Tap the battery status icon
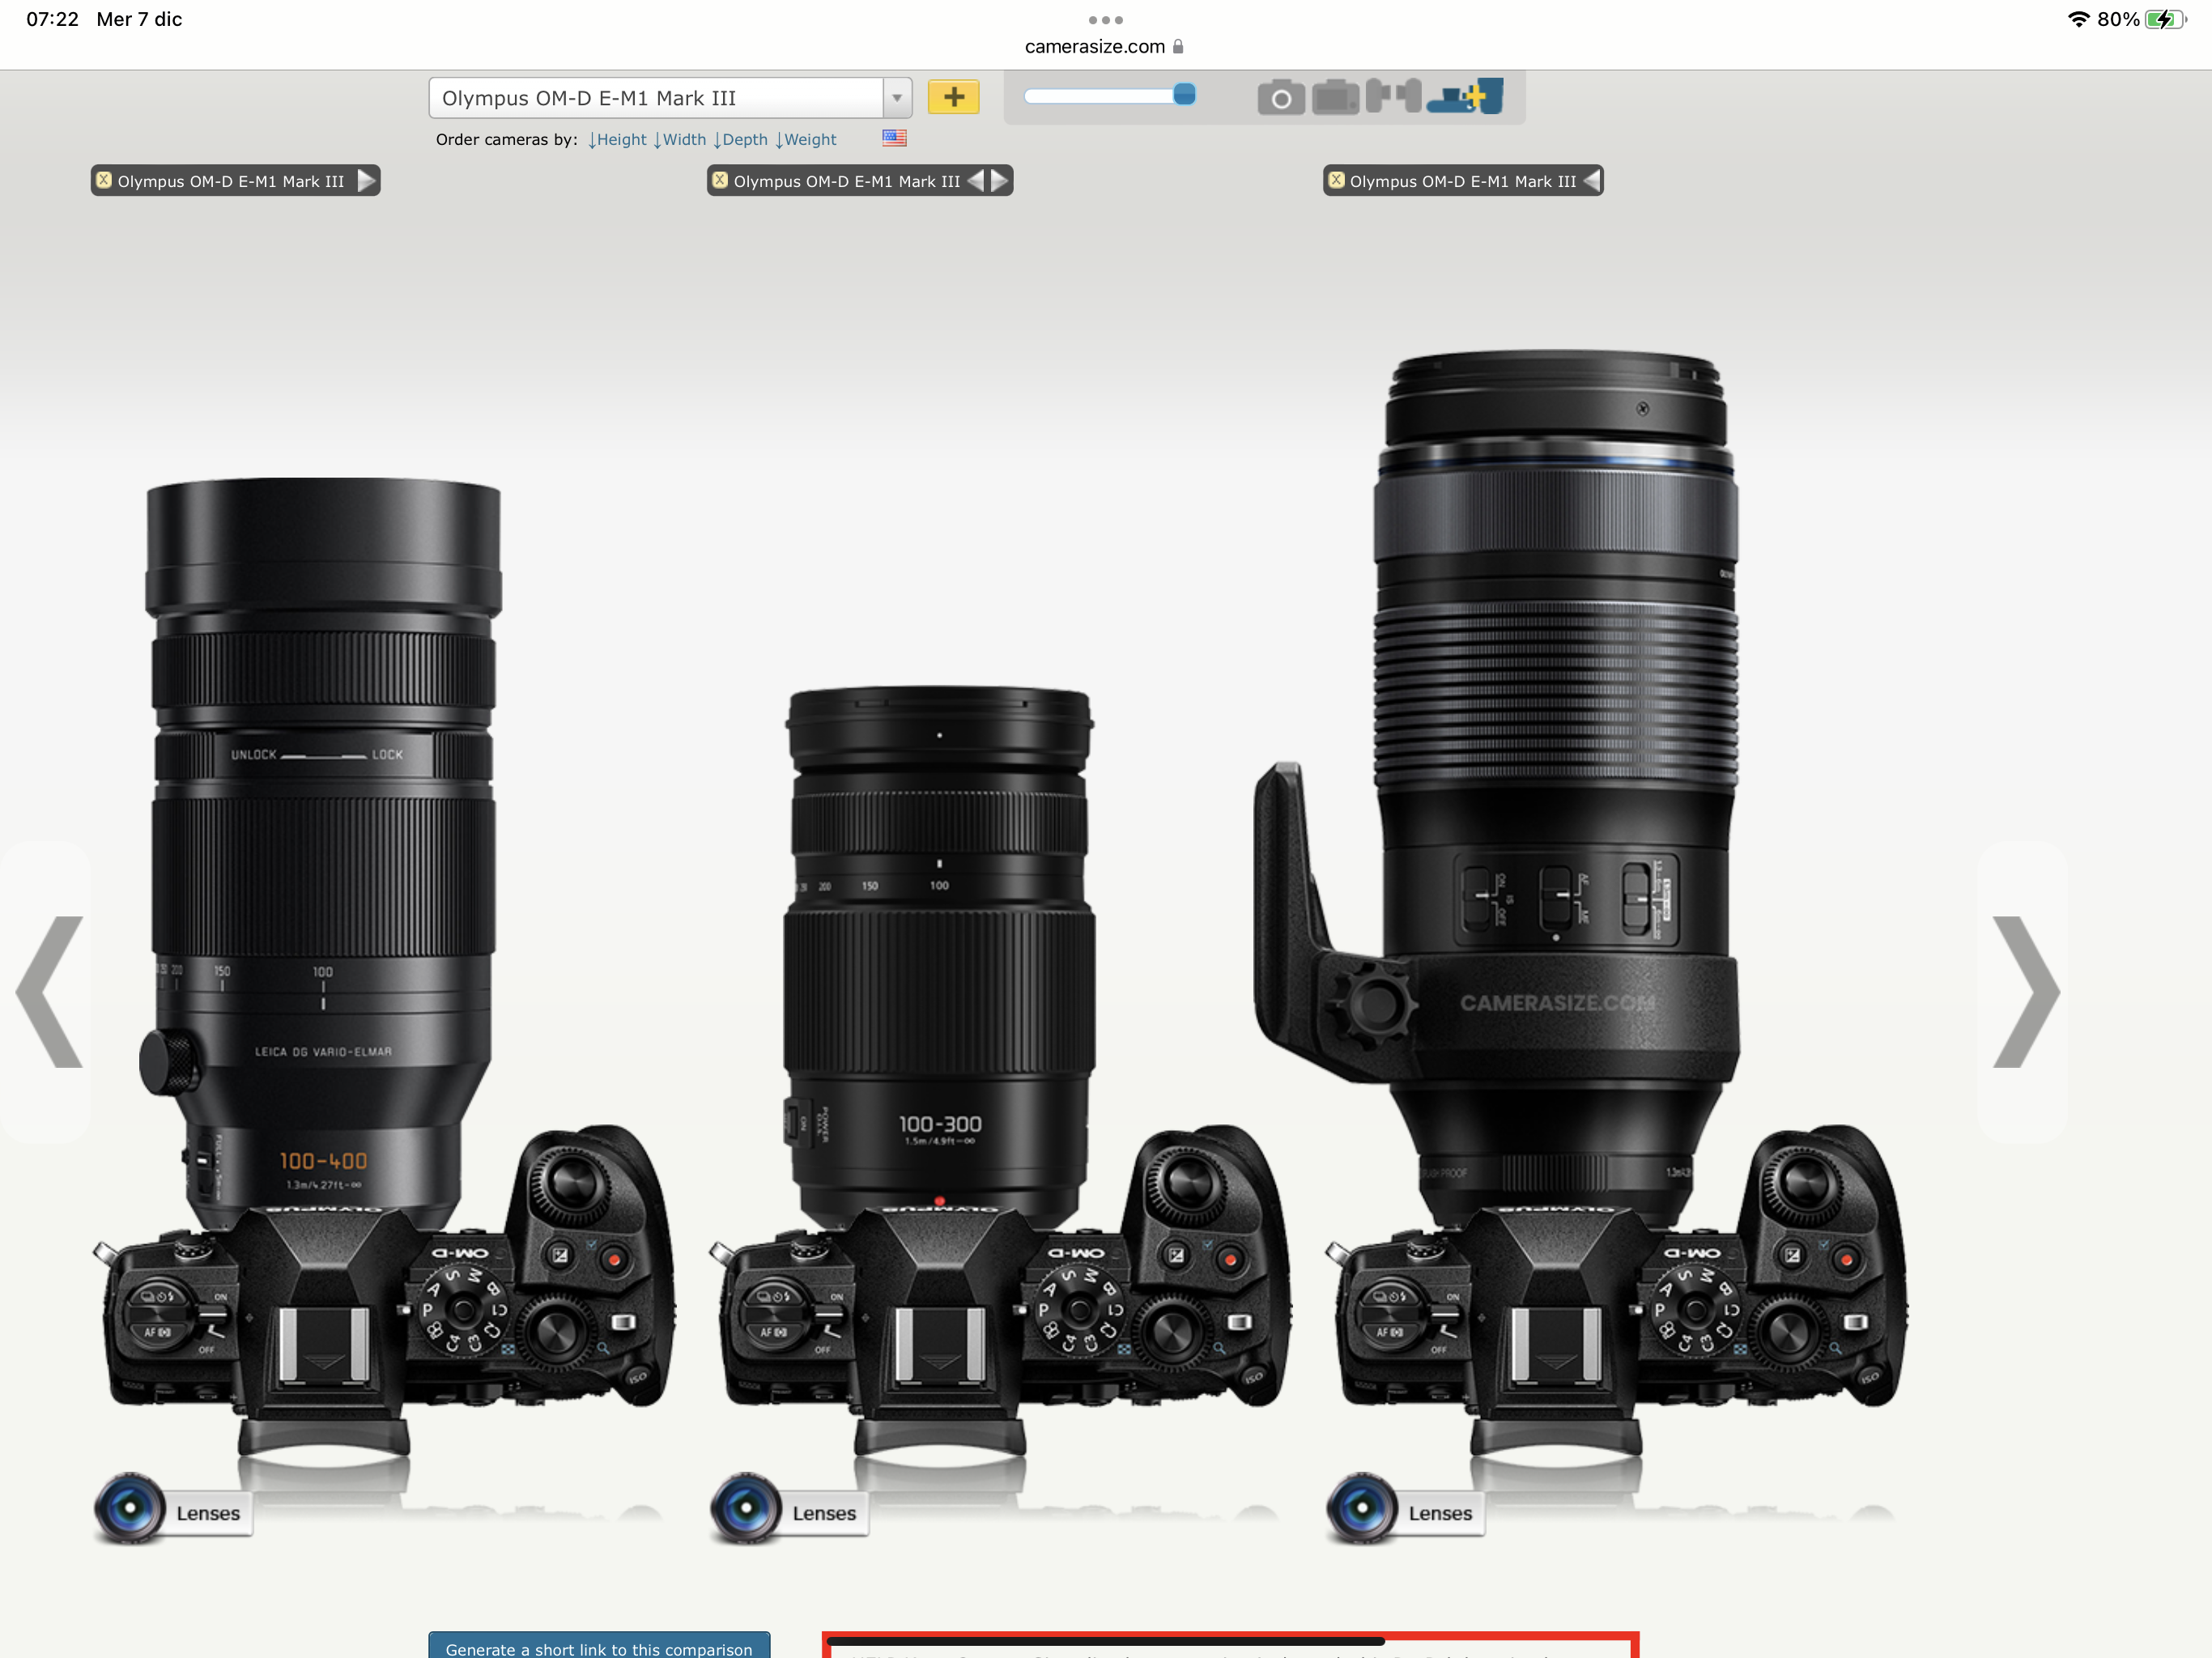 click(2165, 19)
